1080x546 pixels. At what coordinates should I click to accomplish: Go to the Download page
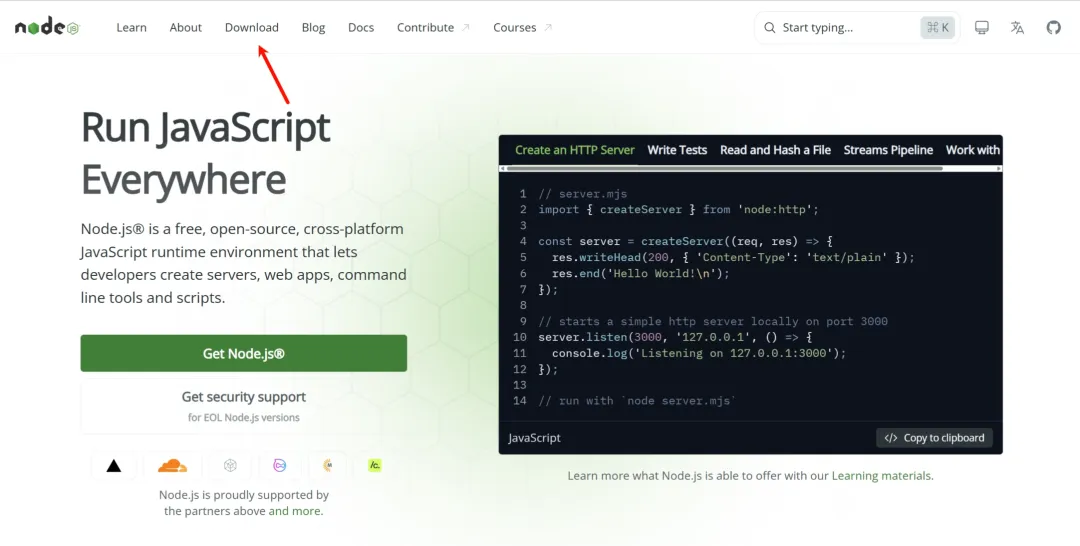pyautogui.click(x=251, y=28)
